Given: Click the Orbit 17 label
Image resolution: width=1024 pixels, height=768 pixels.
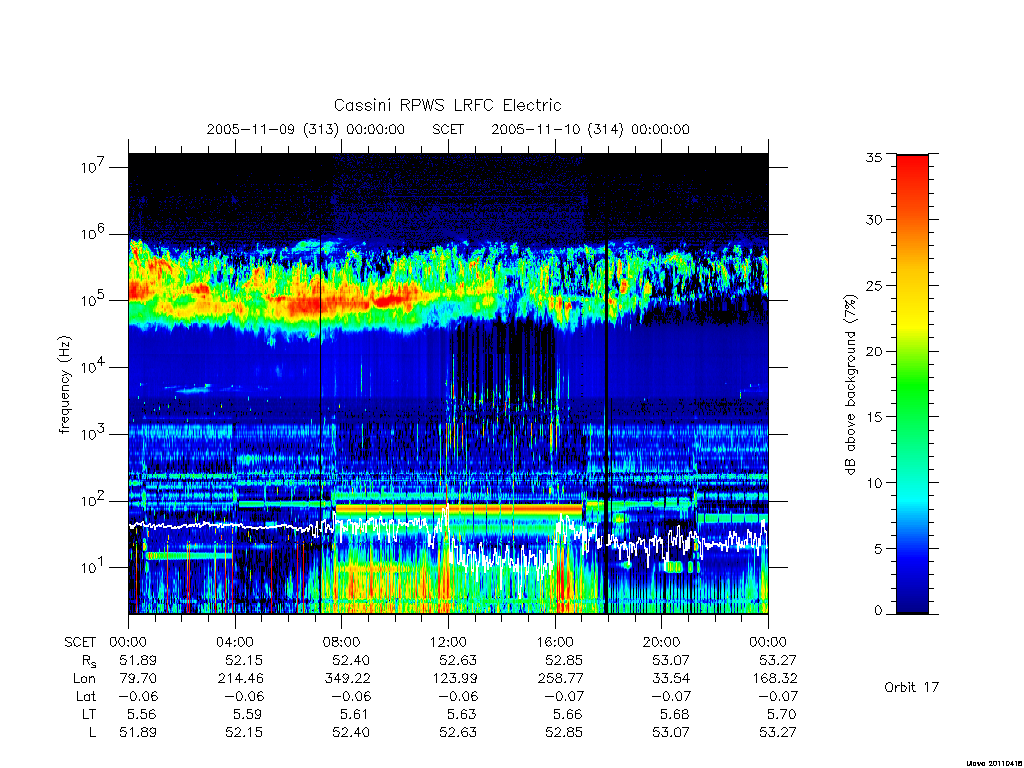Looking at the screenshot, I should (911, 687).
